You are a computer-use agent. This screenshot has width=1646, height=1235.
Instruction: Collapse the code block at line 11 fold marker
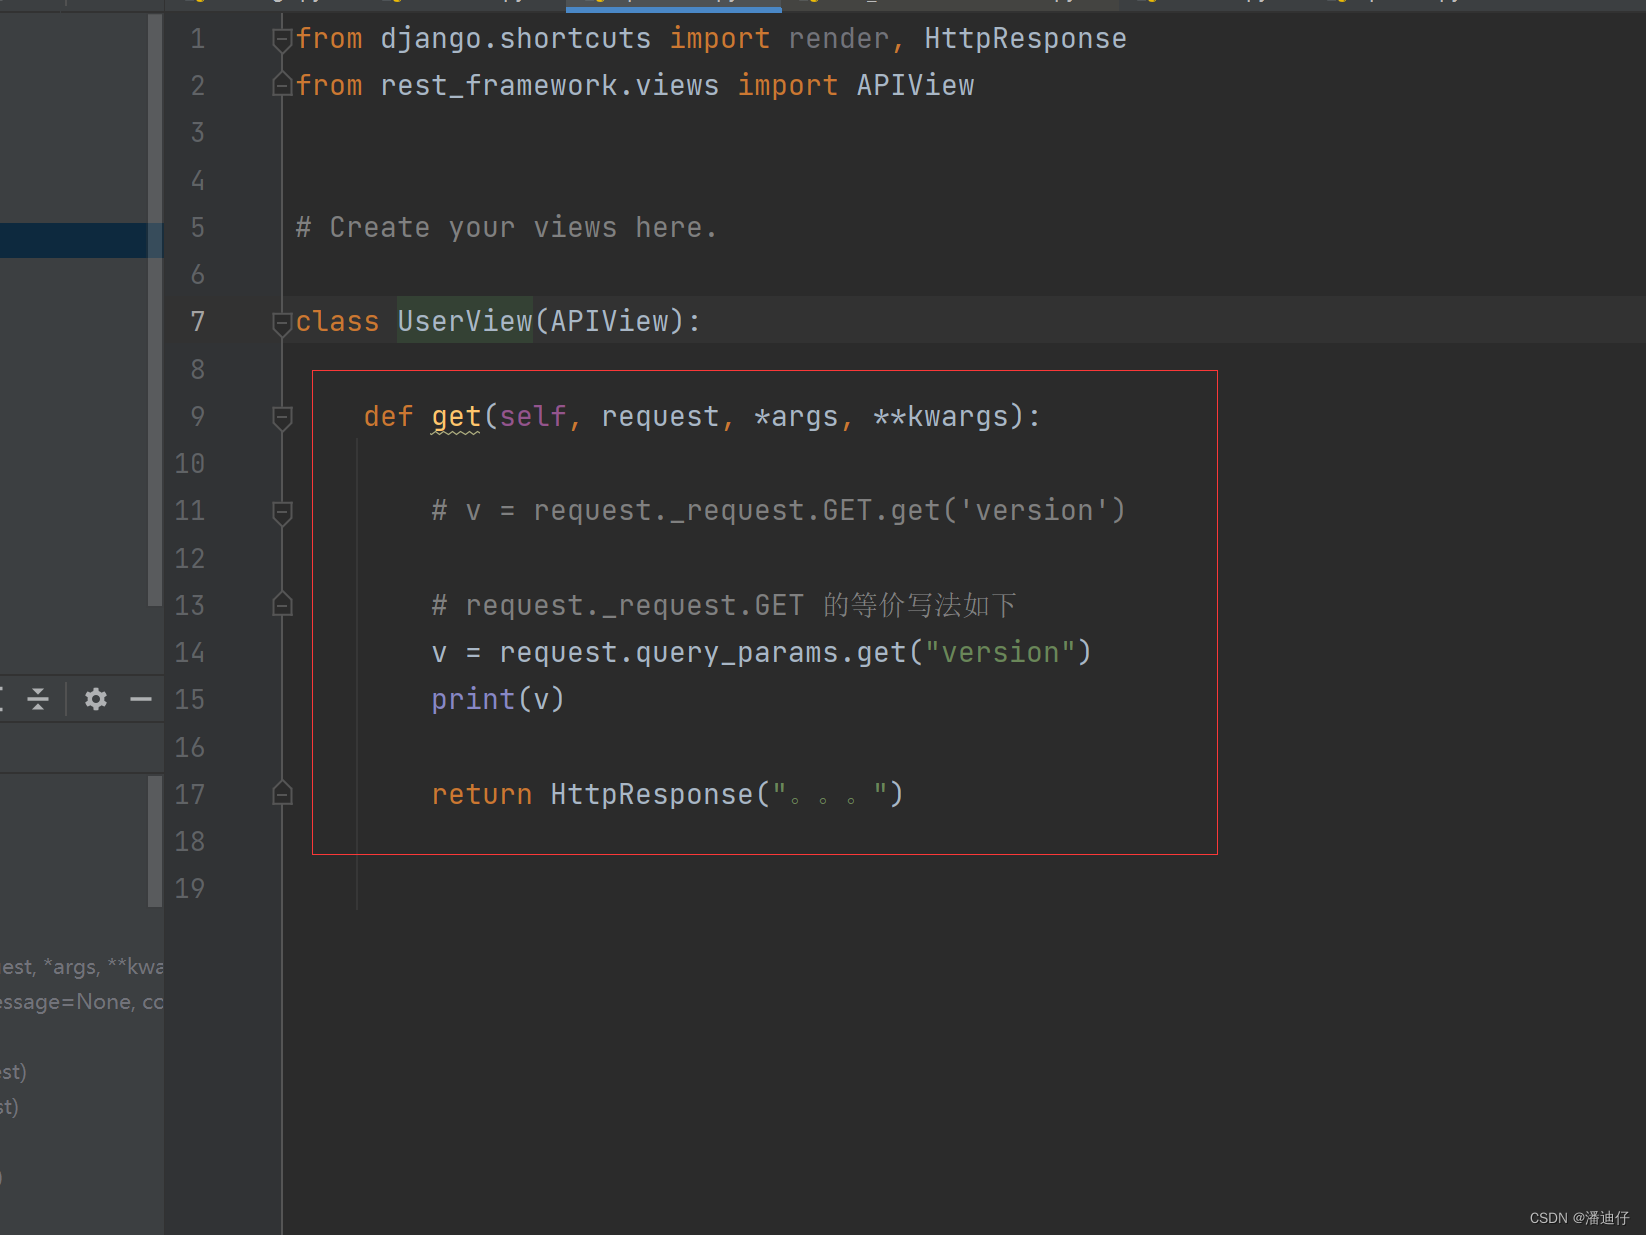tap(281, 512)
